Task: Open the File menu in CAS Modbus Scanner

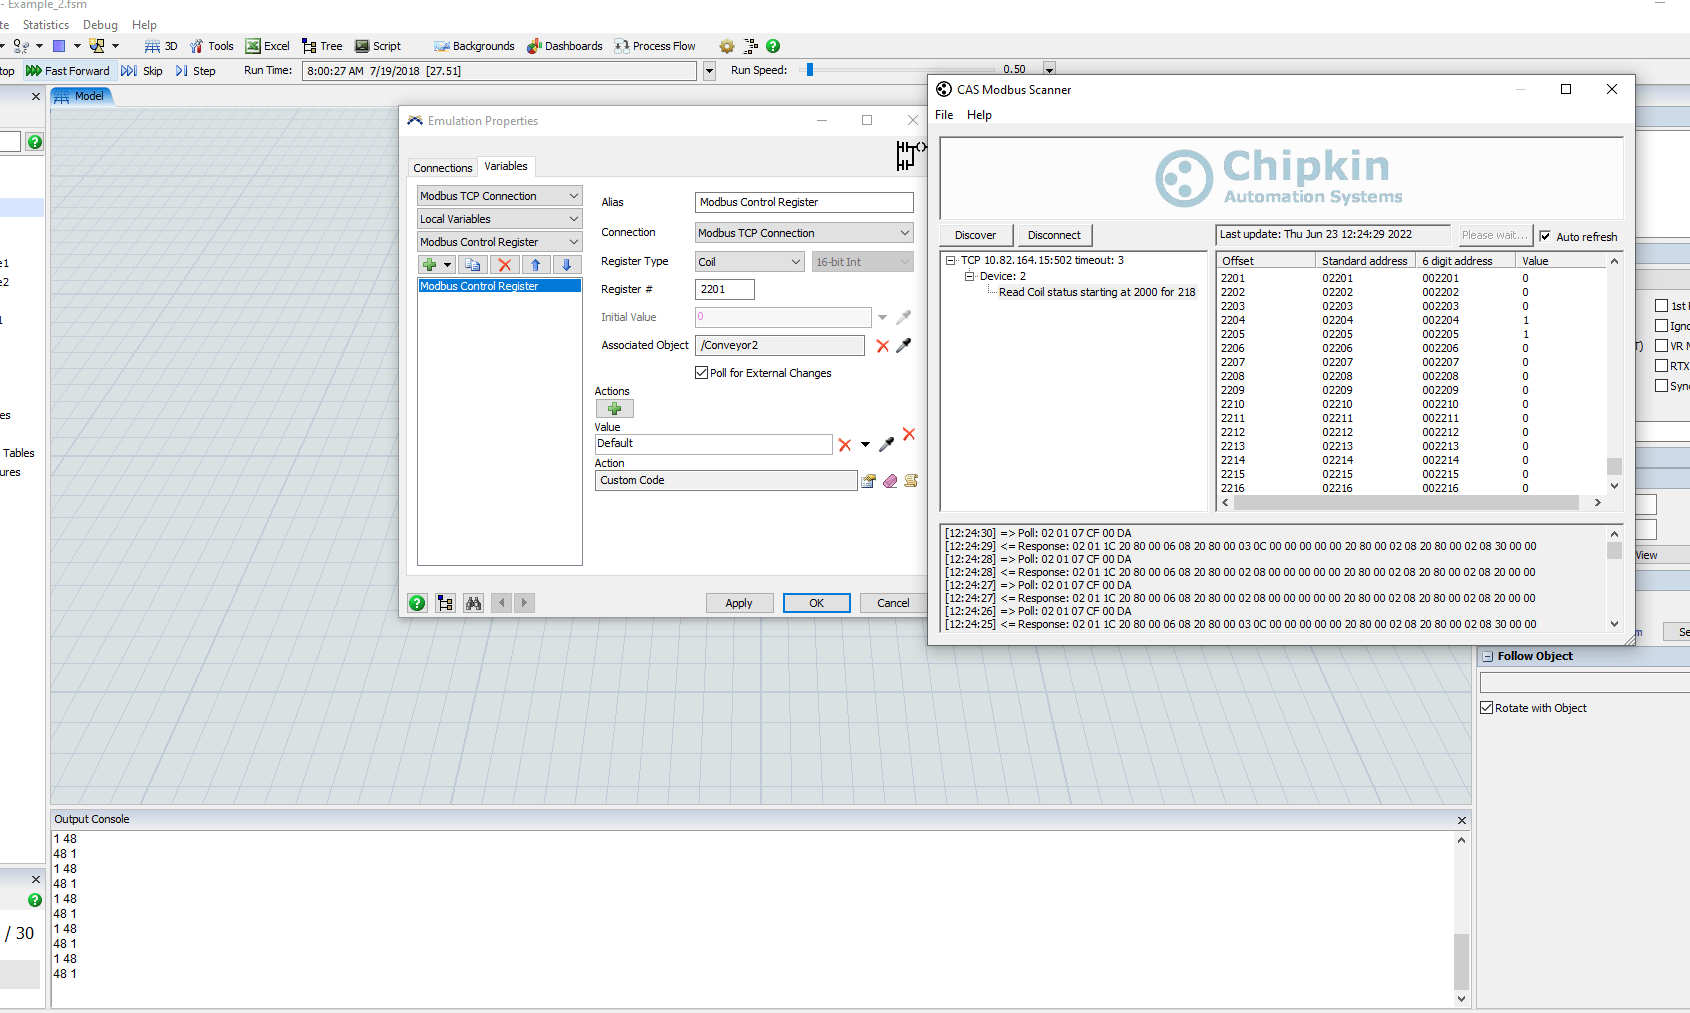Action: point(943,114)
